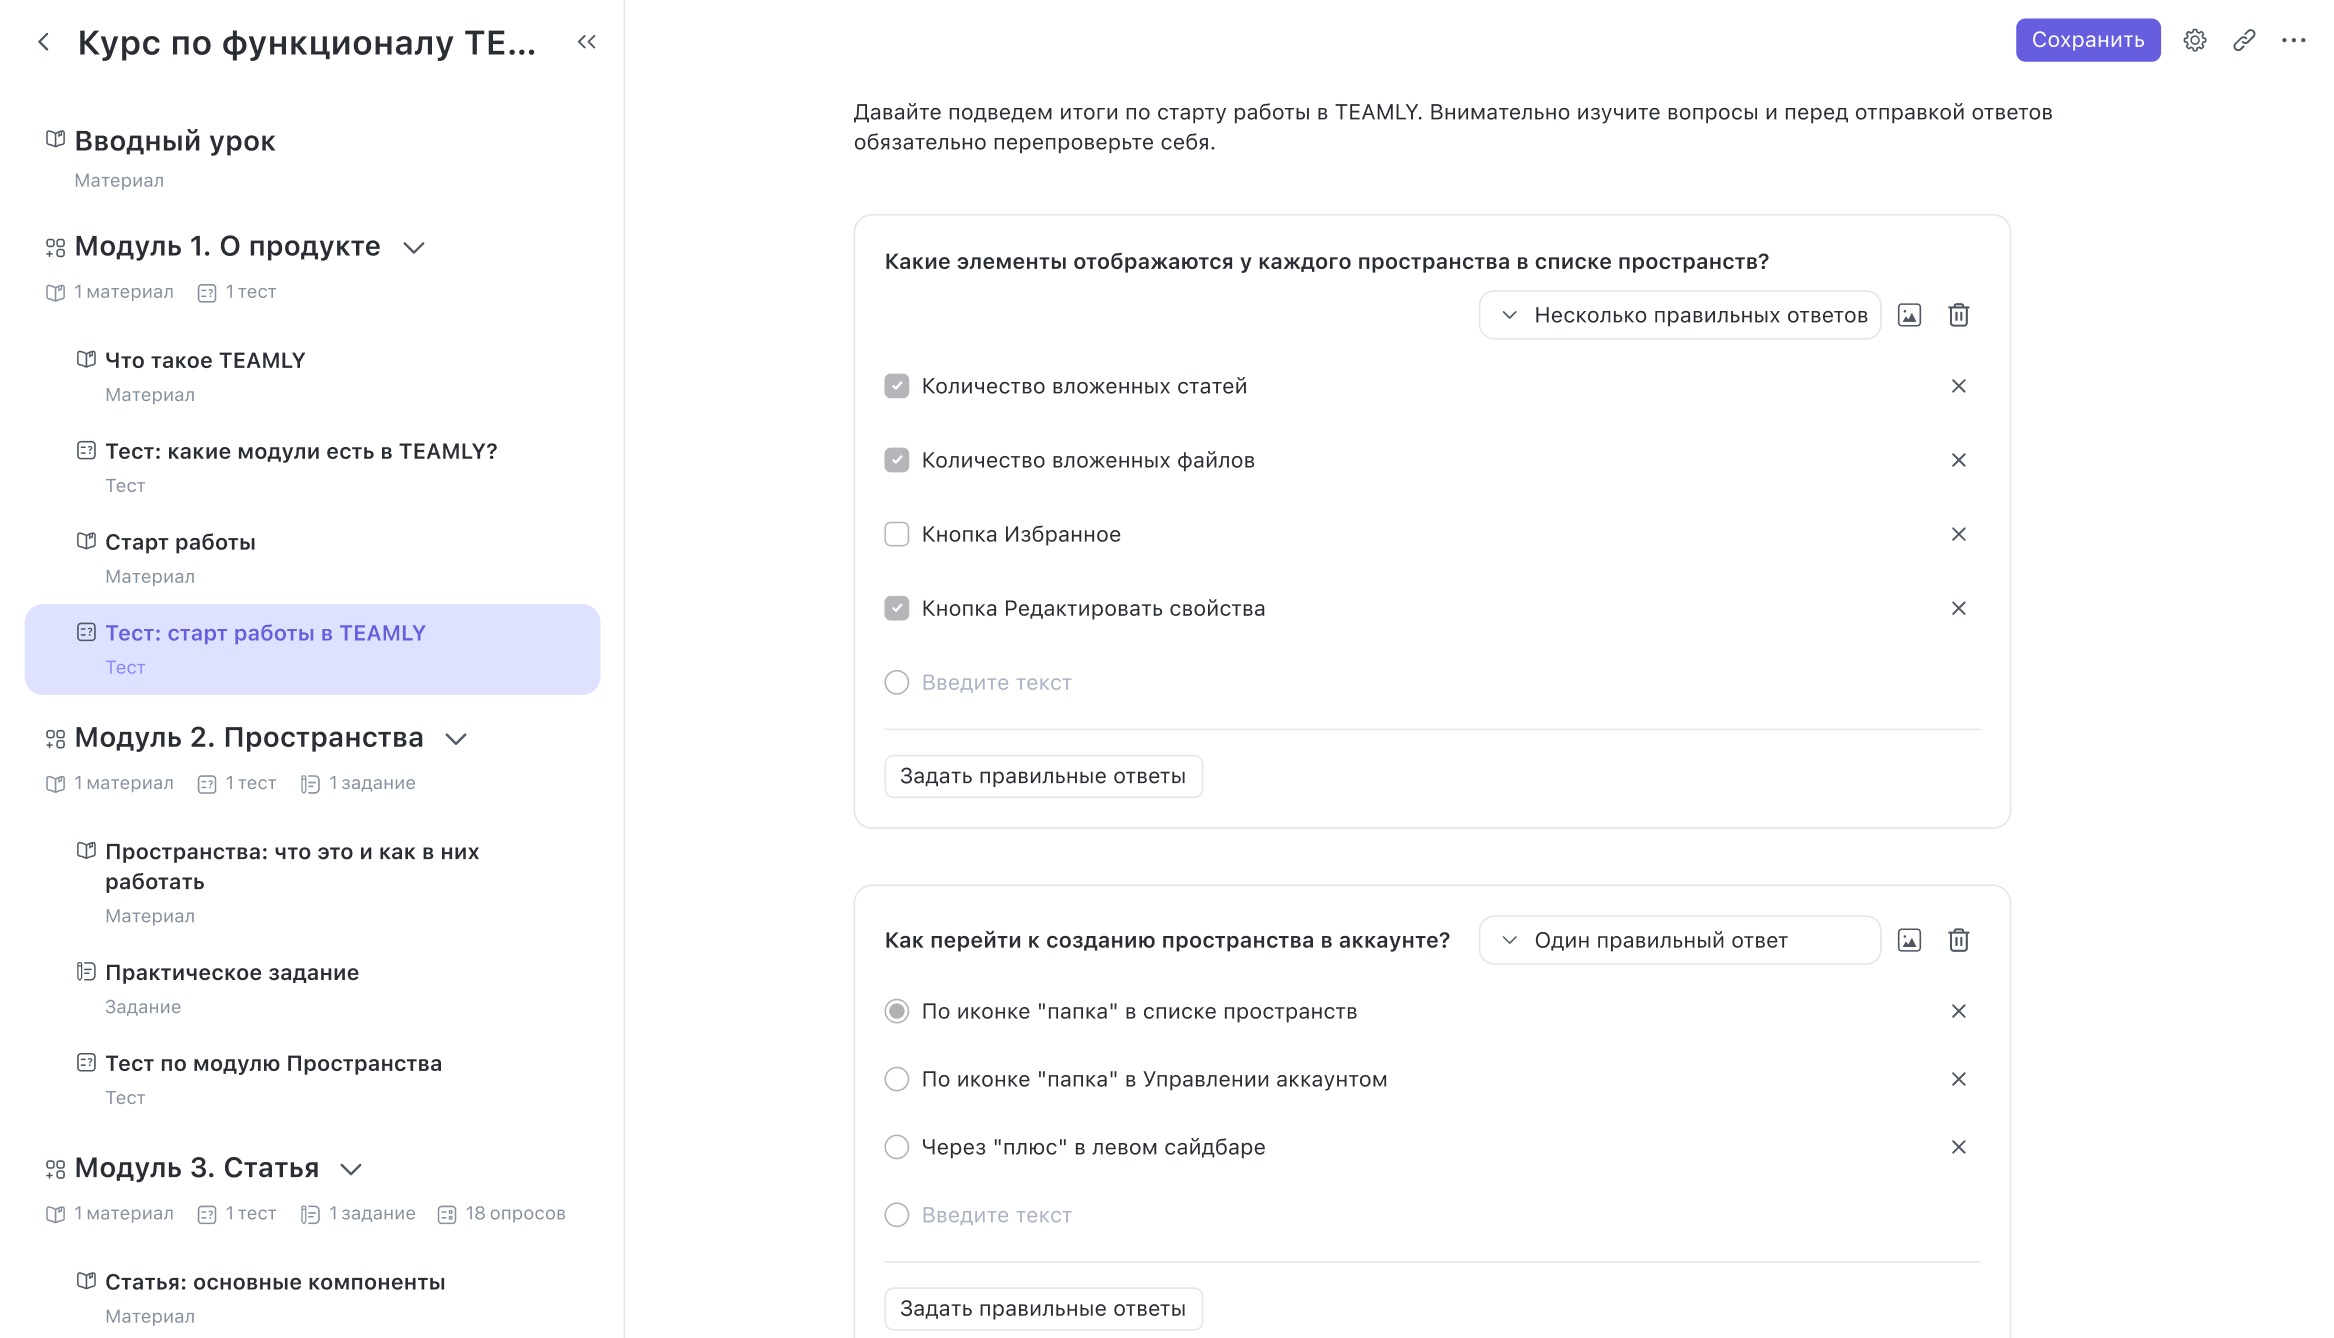Click "Введите текст" field in first question

tap(996, 682)
